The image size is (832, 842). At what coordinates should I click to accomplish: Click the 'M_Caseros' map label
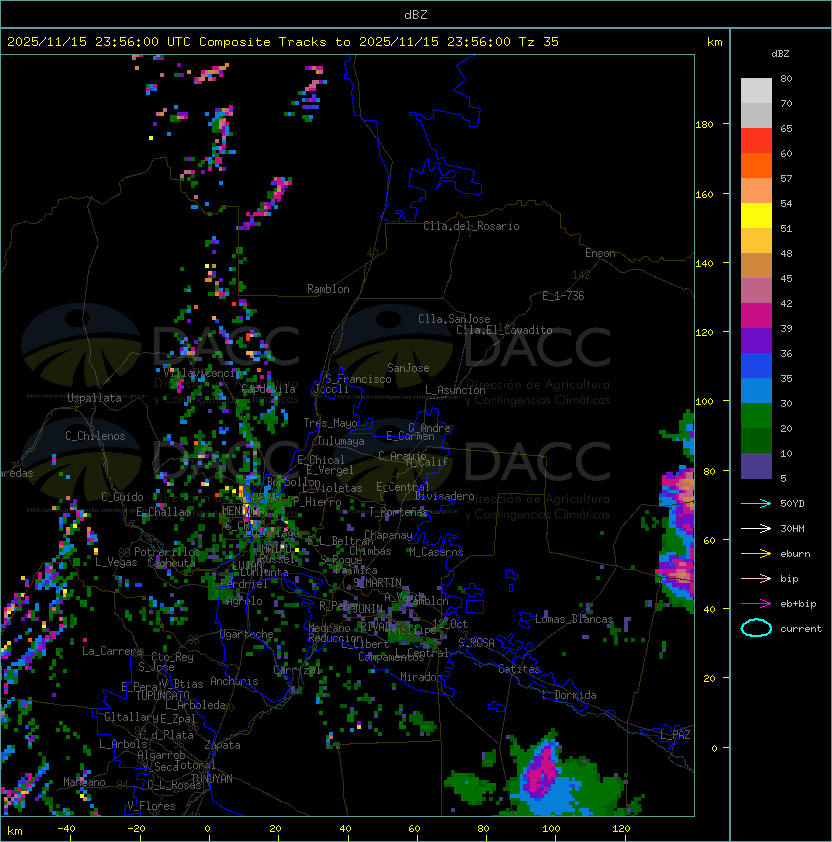[x=436, y=552]
